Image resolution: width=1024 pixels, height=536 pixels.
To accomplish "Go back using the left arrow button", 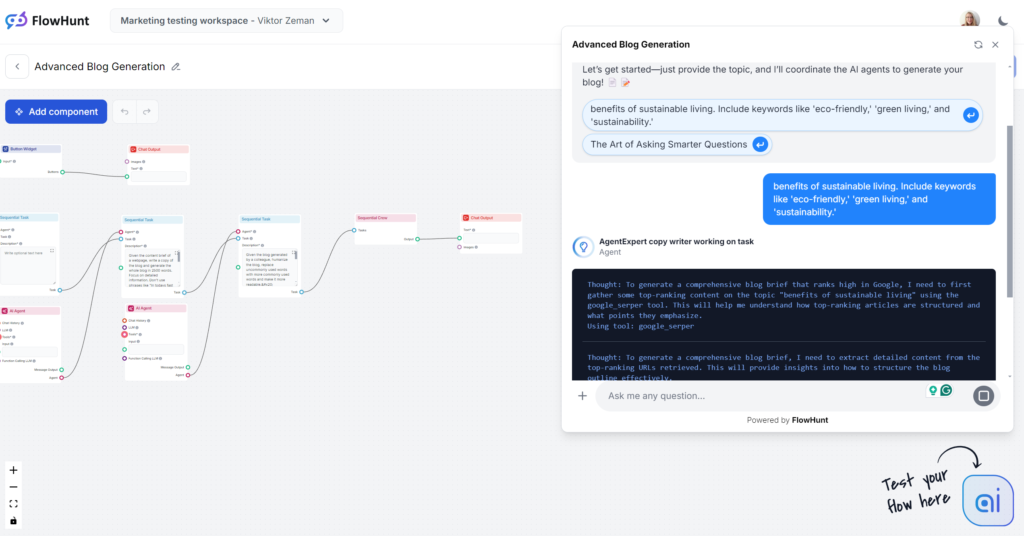I will 17,67.
